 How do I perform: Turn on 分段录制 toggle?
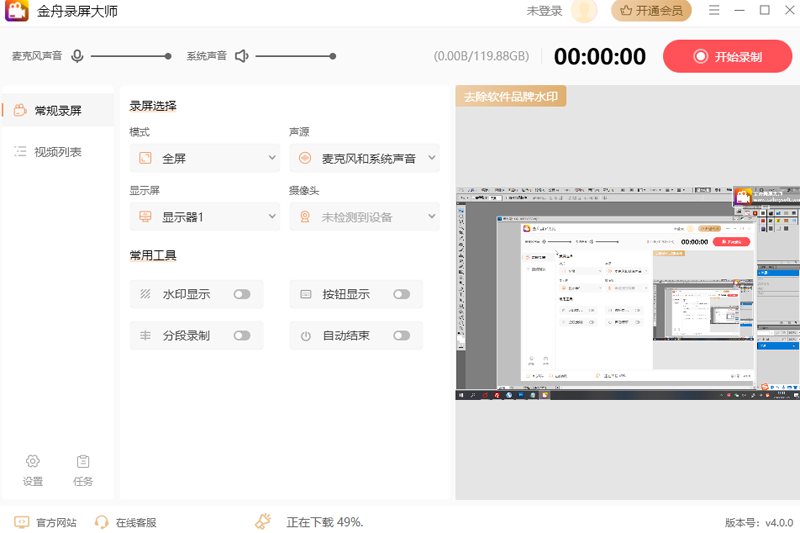pos(242,336)
